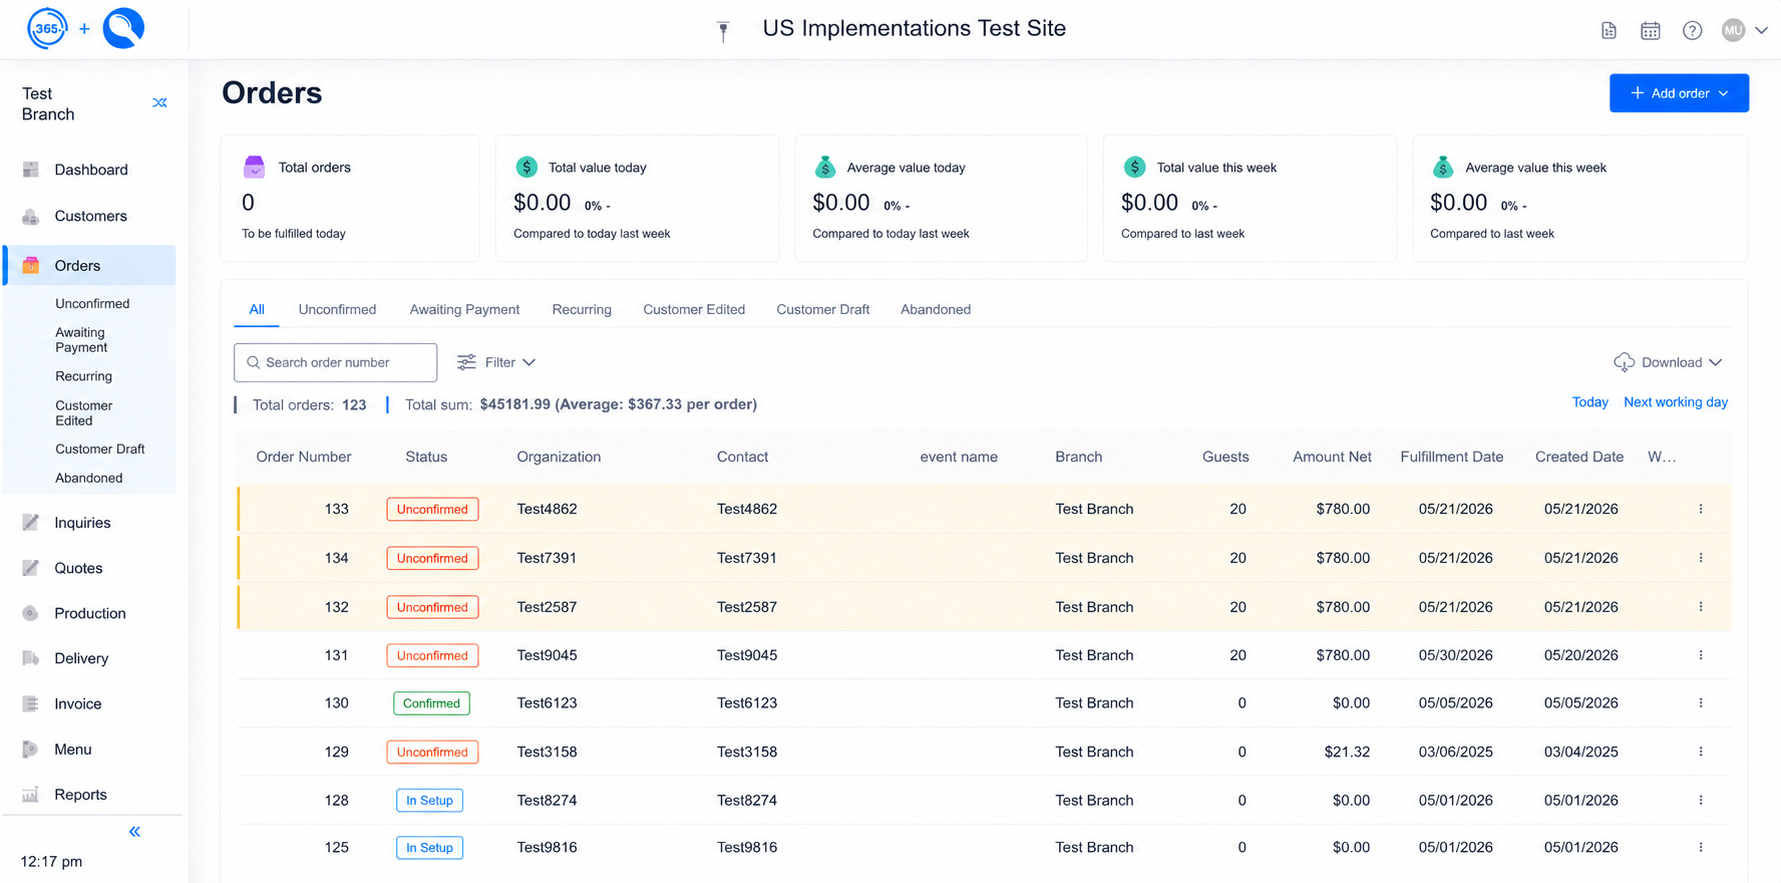Open row actions for order 132
1781x883 pixels.
coord(1700,606)
